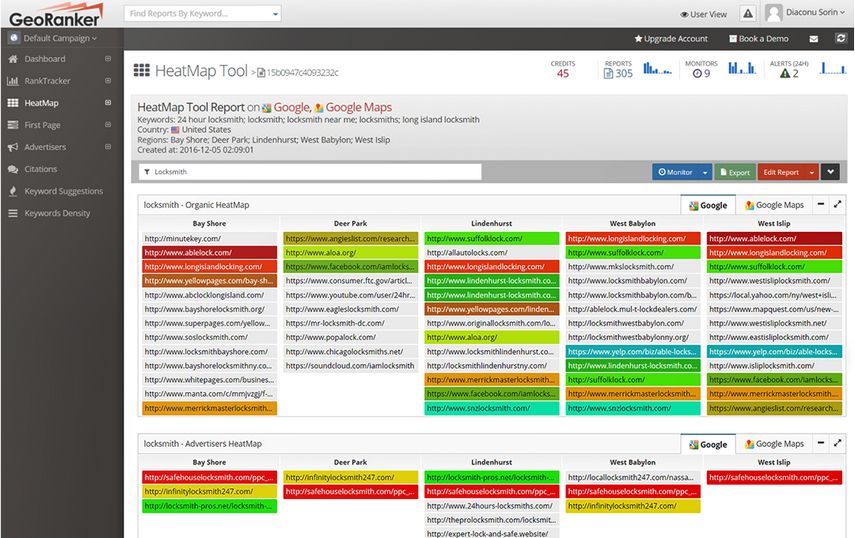Image resolution: width=855 pixels, height=538 pixels.
Task: Click the refresh icon in top bar
Action: tap(841, 38)
